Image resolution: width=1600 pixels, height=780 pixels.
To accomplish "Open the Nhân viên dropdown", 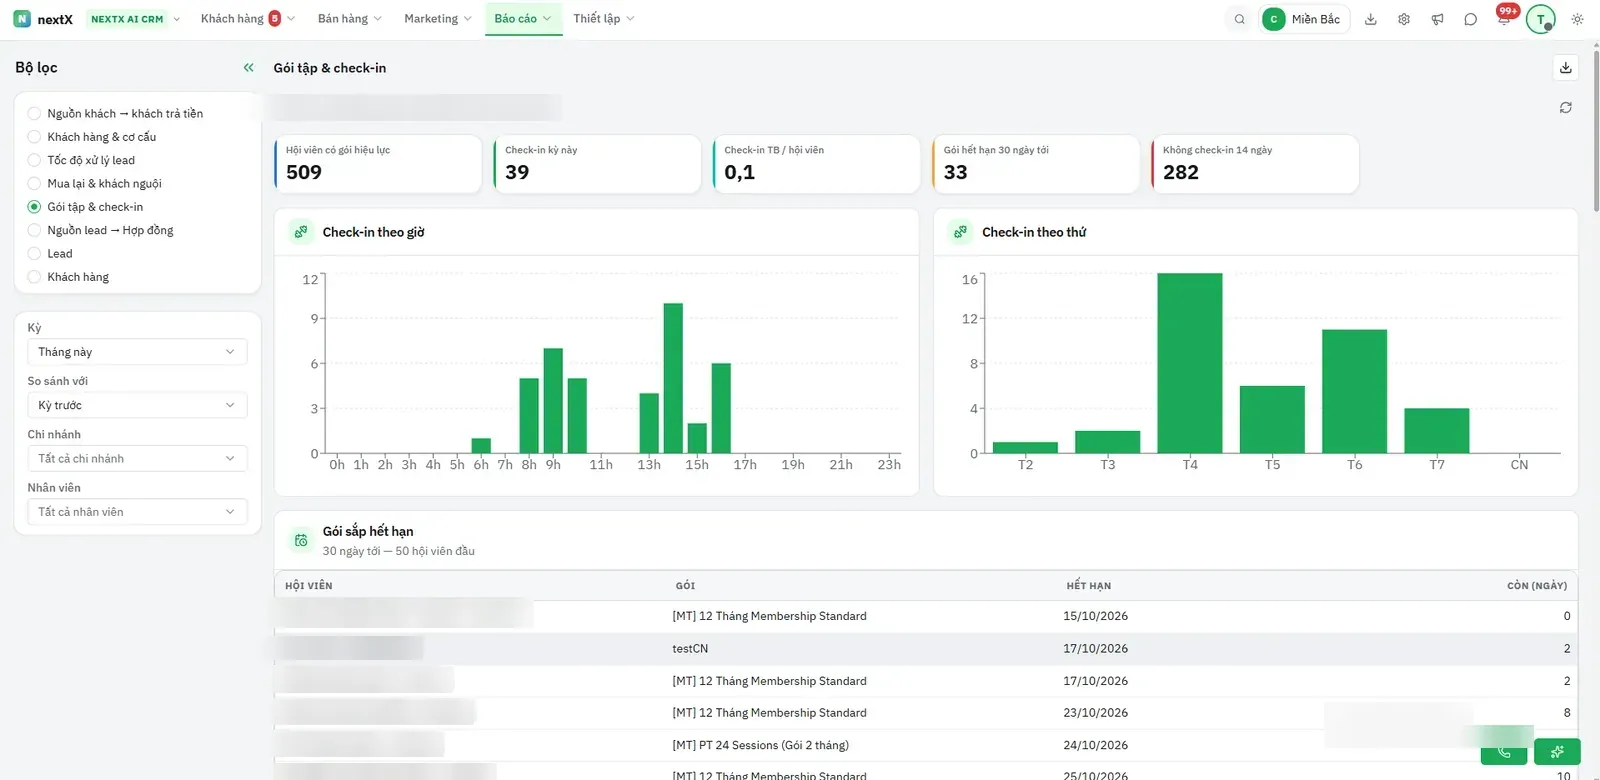I will point(137,512).
